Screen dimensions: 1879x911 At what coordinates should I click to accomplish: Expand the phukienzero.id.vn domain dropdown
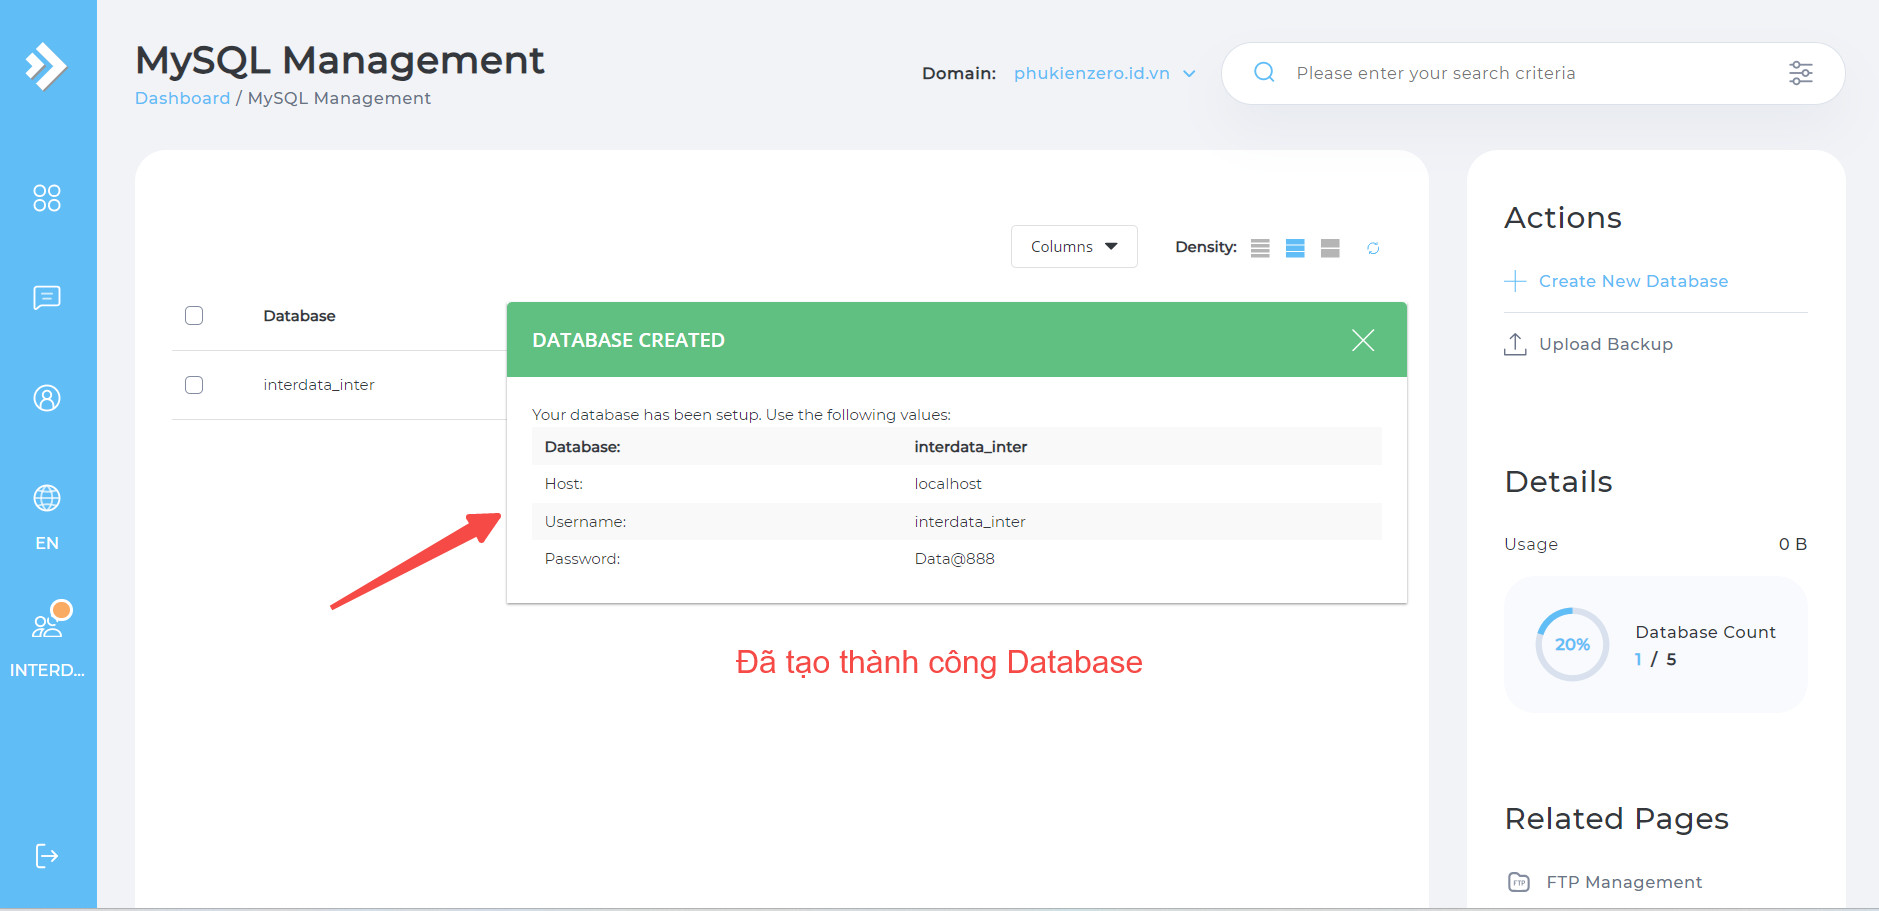(x=1104, y=73)
